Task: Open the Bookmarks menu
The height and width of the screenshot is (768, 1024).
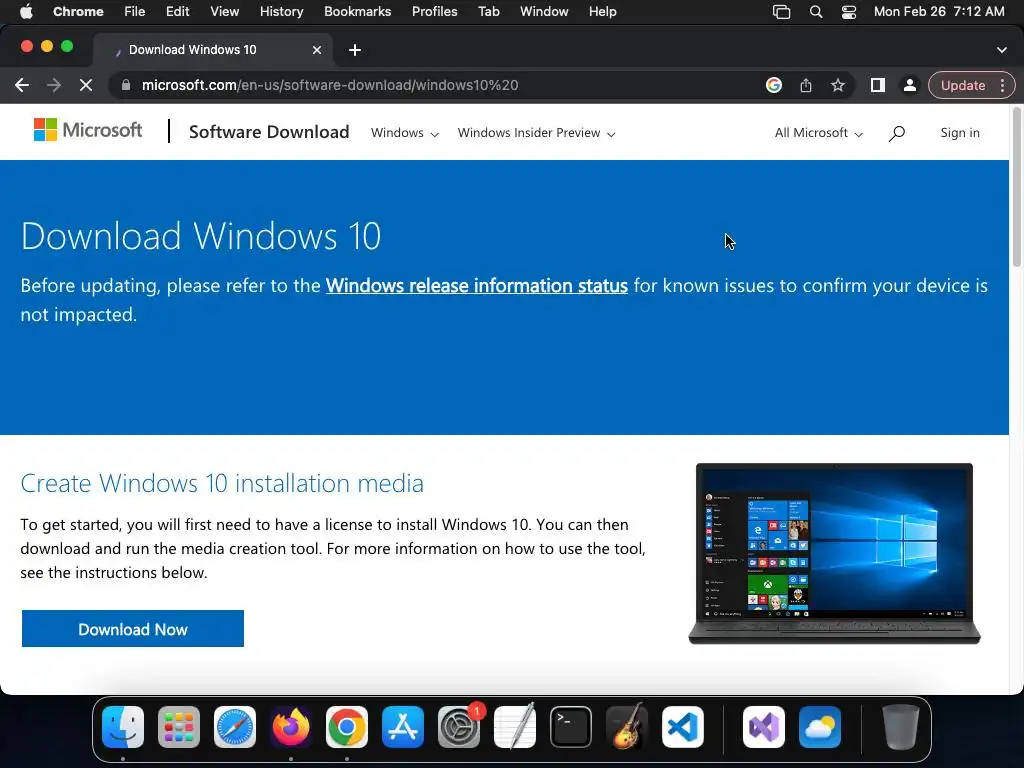Action: pos(357,11)
